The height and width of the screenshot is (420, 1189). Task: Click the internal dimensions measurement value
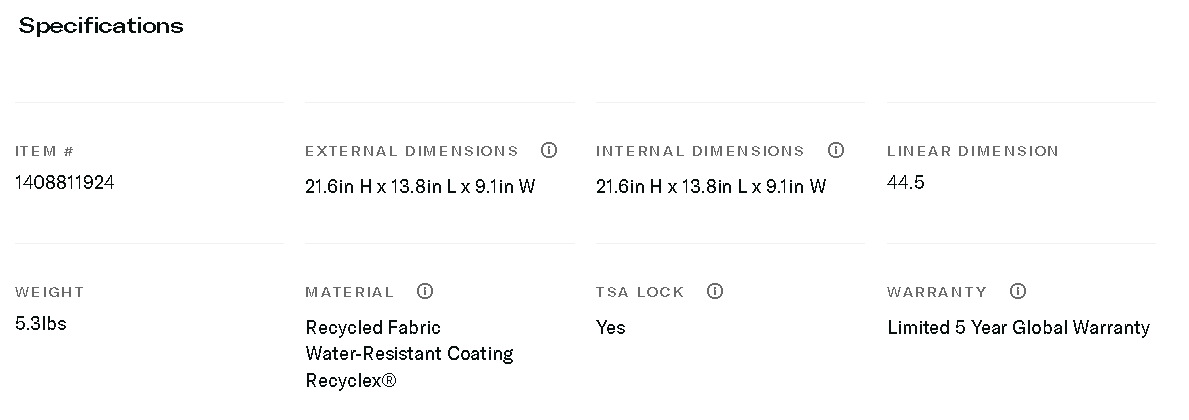tap(711, 186)
